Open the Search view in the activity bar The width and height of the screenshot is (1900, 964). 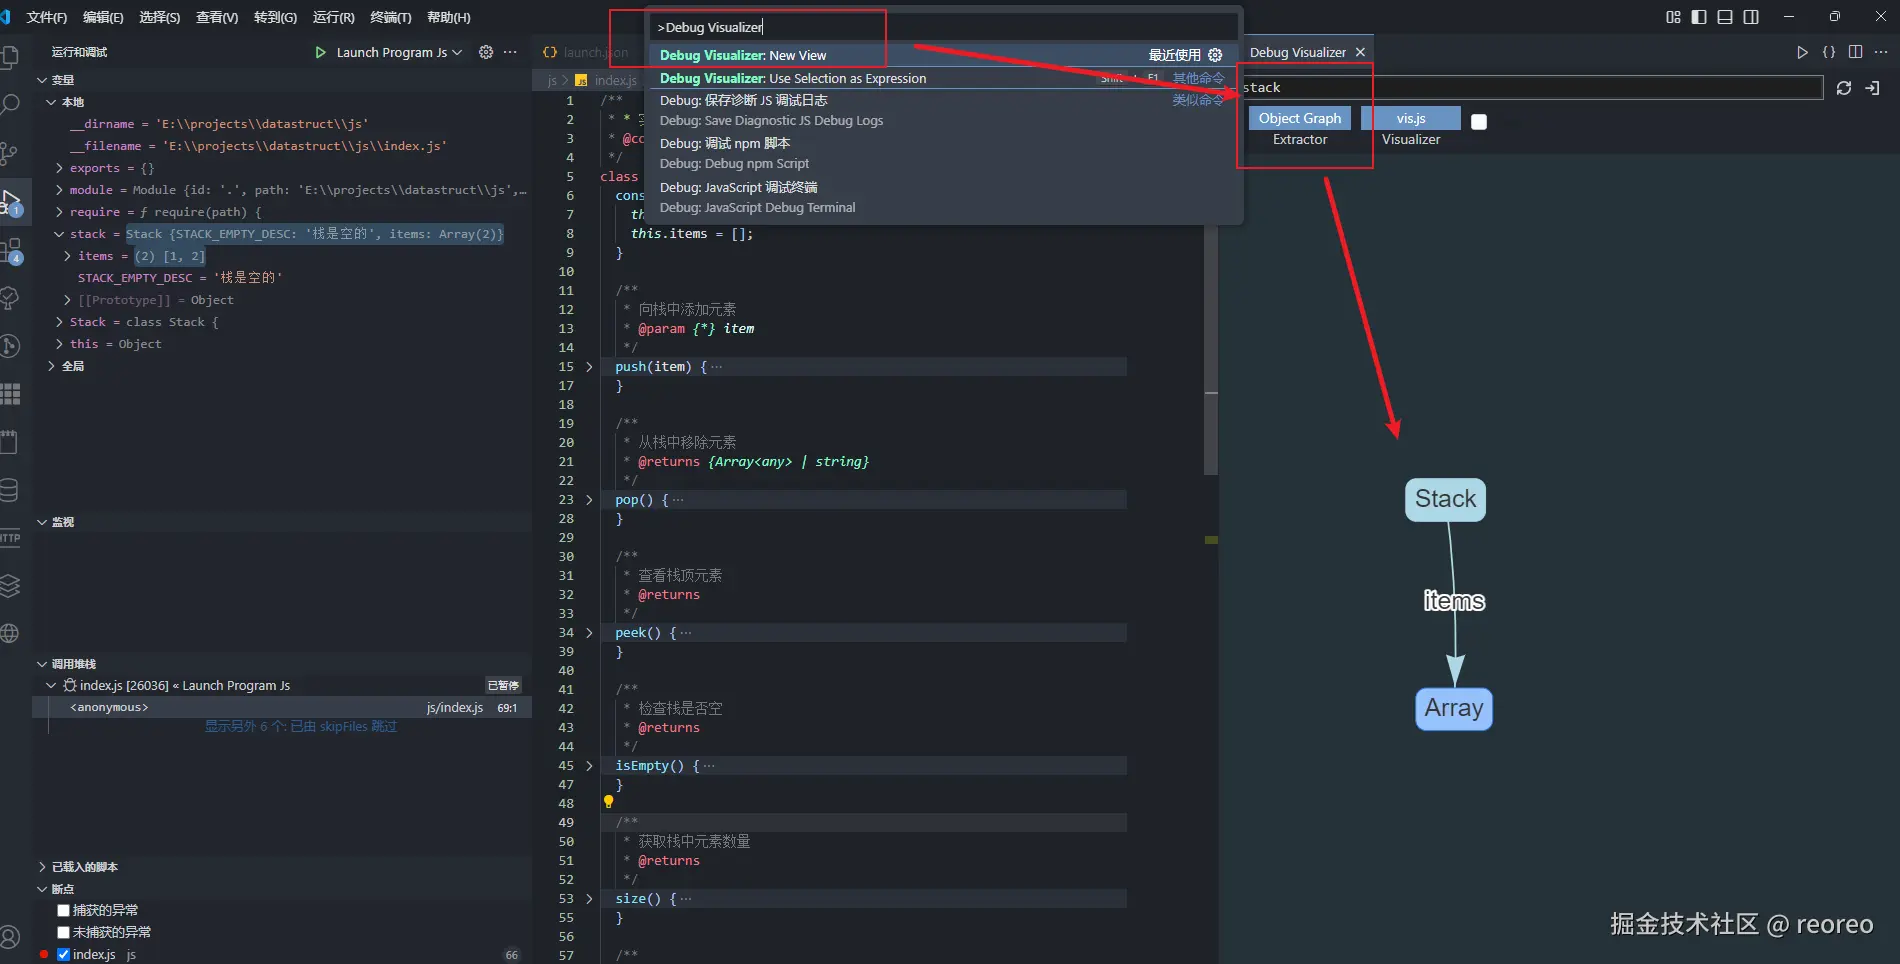click(10, 105)
